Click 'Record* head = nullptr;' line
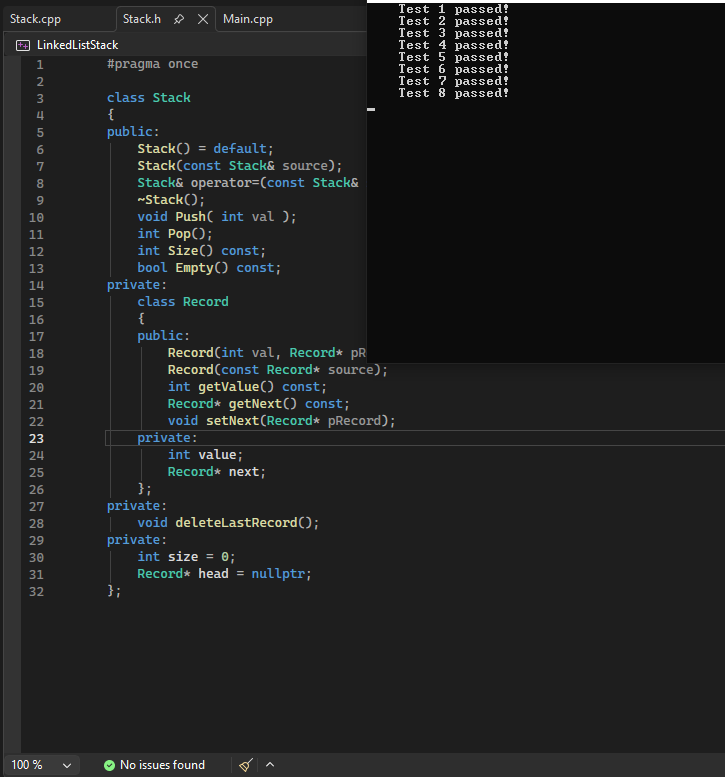This screenshot has height=777, width=725. (224, 574)
